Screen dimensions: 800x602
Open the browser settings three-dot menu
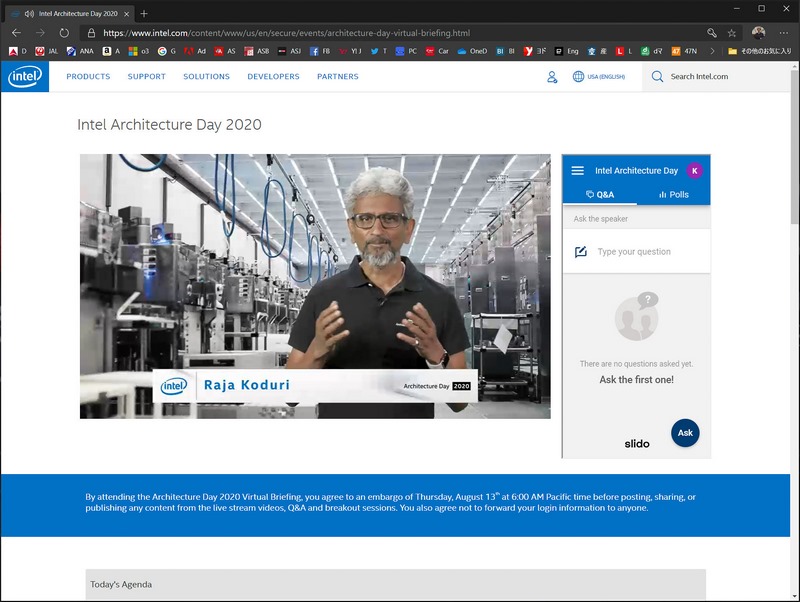784,33
